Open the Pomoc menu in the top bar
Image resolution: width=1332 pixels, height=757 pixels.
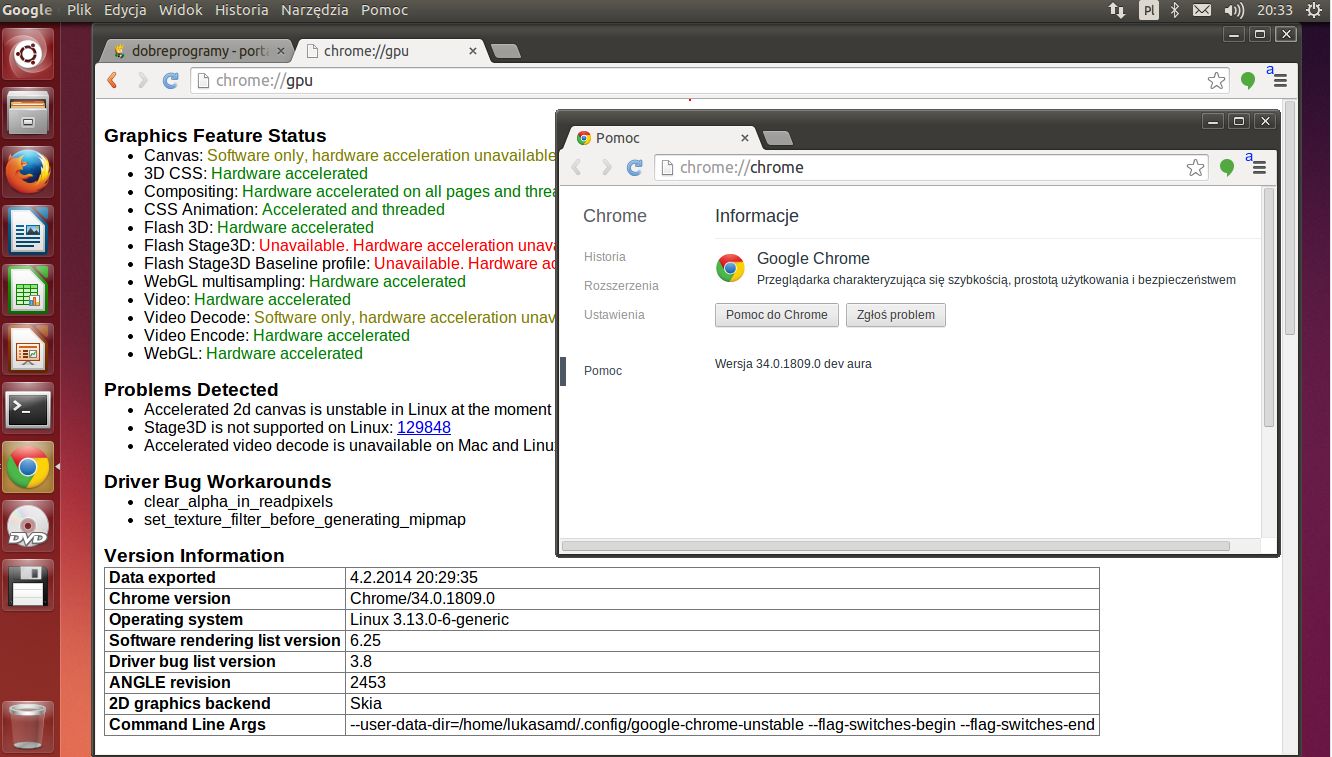tap(384, 10)
